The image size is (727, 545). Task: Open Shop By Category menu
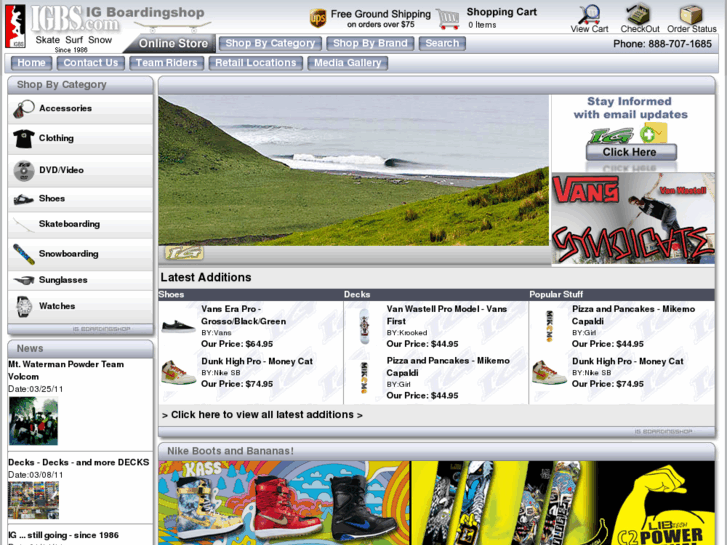(270, 44)
